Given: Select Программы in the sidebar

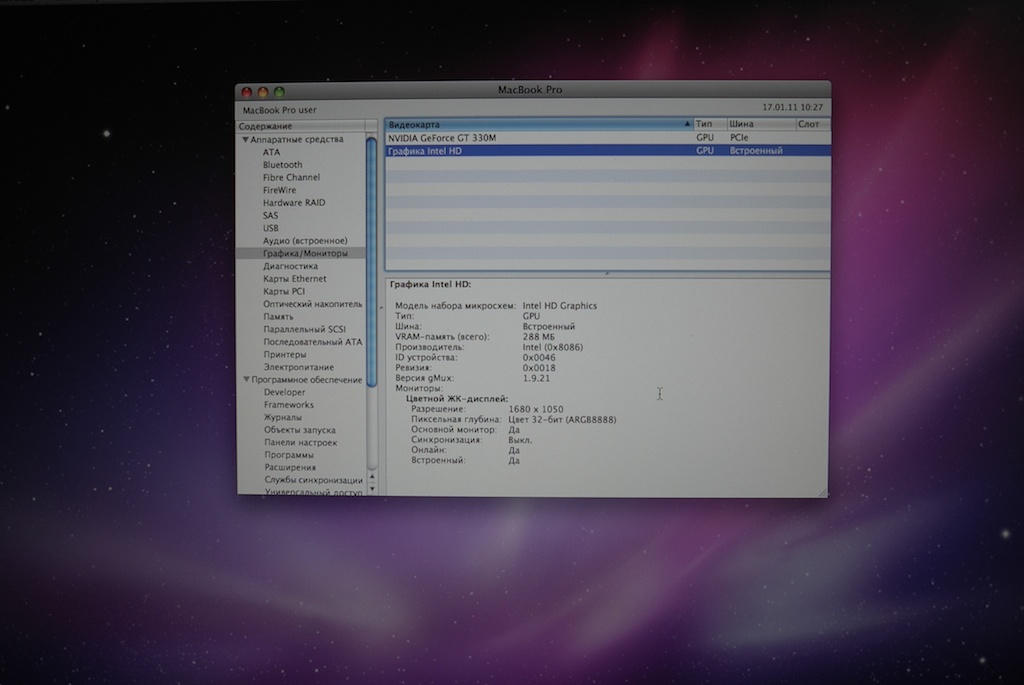Looking at the screenshot, I should (289, 454).
